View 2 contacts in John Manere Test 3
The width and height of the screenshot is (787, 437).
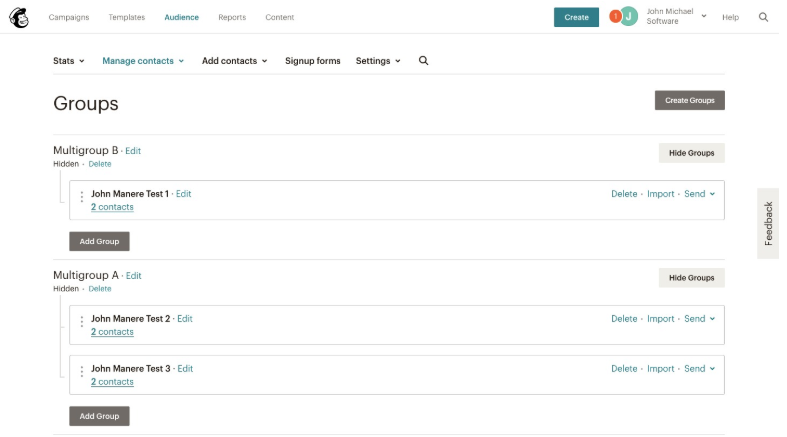pyautogui.click(x=112, y=382)
